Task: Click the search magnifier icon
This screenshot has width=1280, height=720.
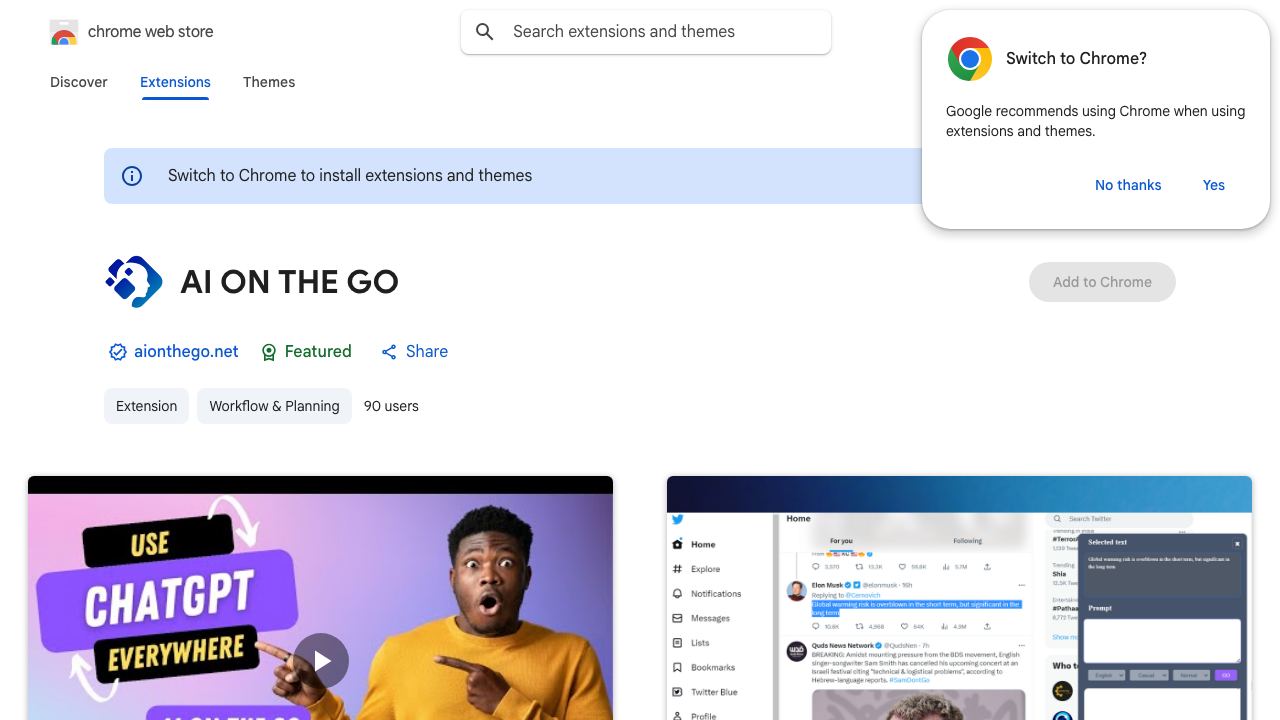Action: point(485,32)
